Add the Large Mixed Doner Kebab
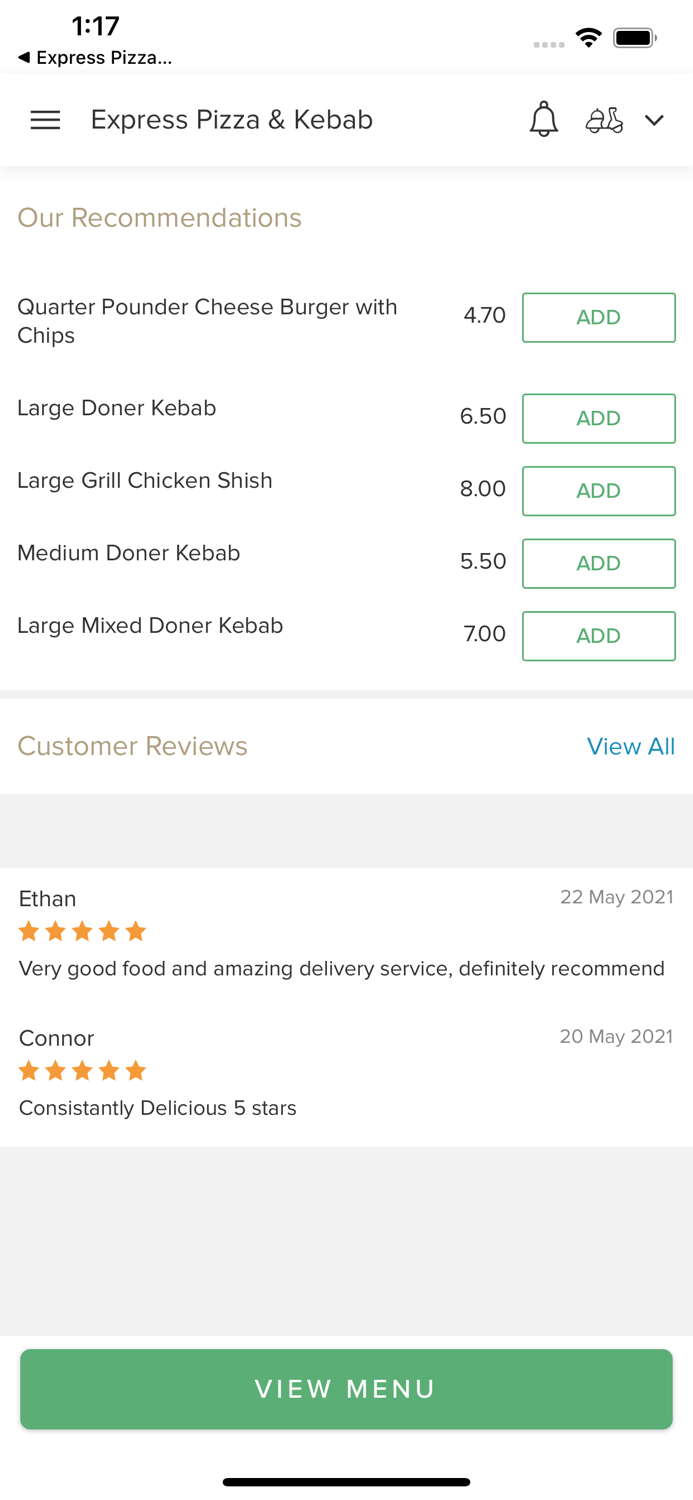 598,636
